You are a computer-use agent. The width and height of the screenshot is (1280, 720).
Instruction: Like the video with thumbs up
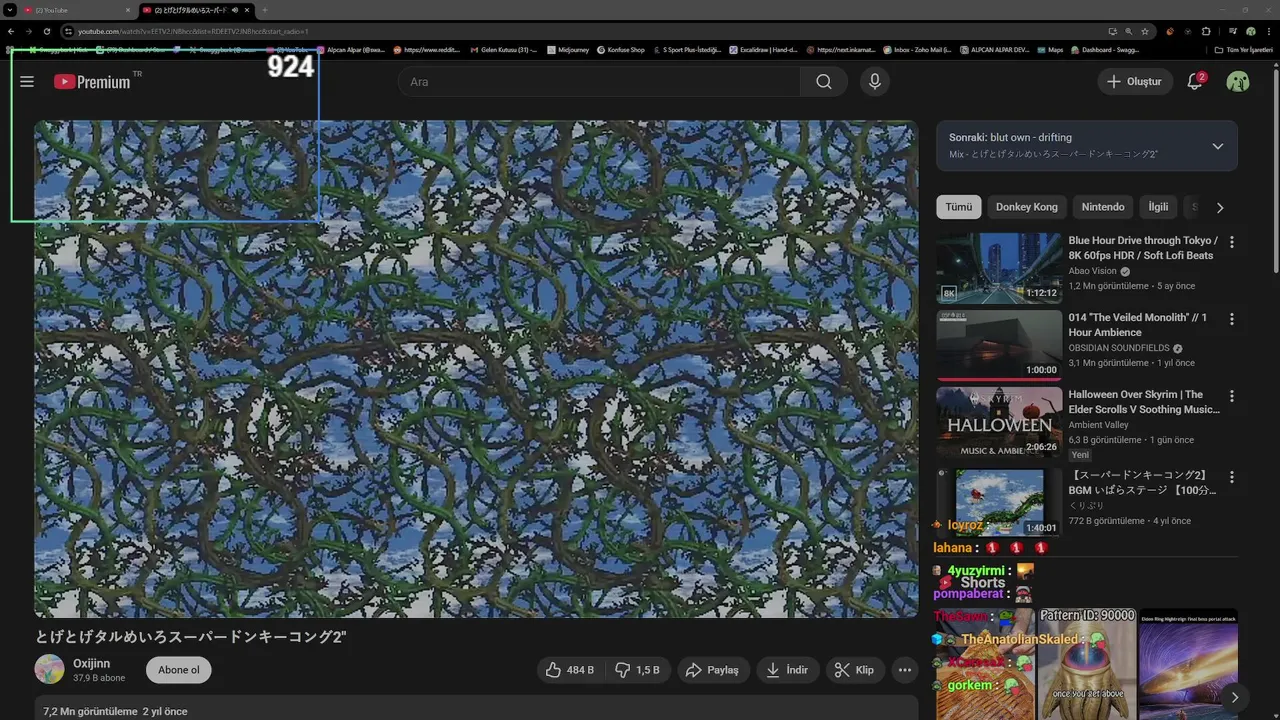point(570,670)
